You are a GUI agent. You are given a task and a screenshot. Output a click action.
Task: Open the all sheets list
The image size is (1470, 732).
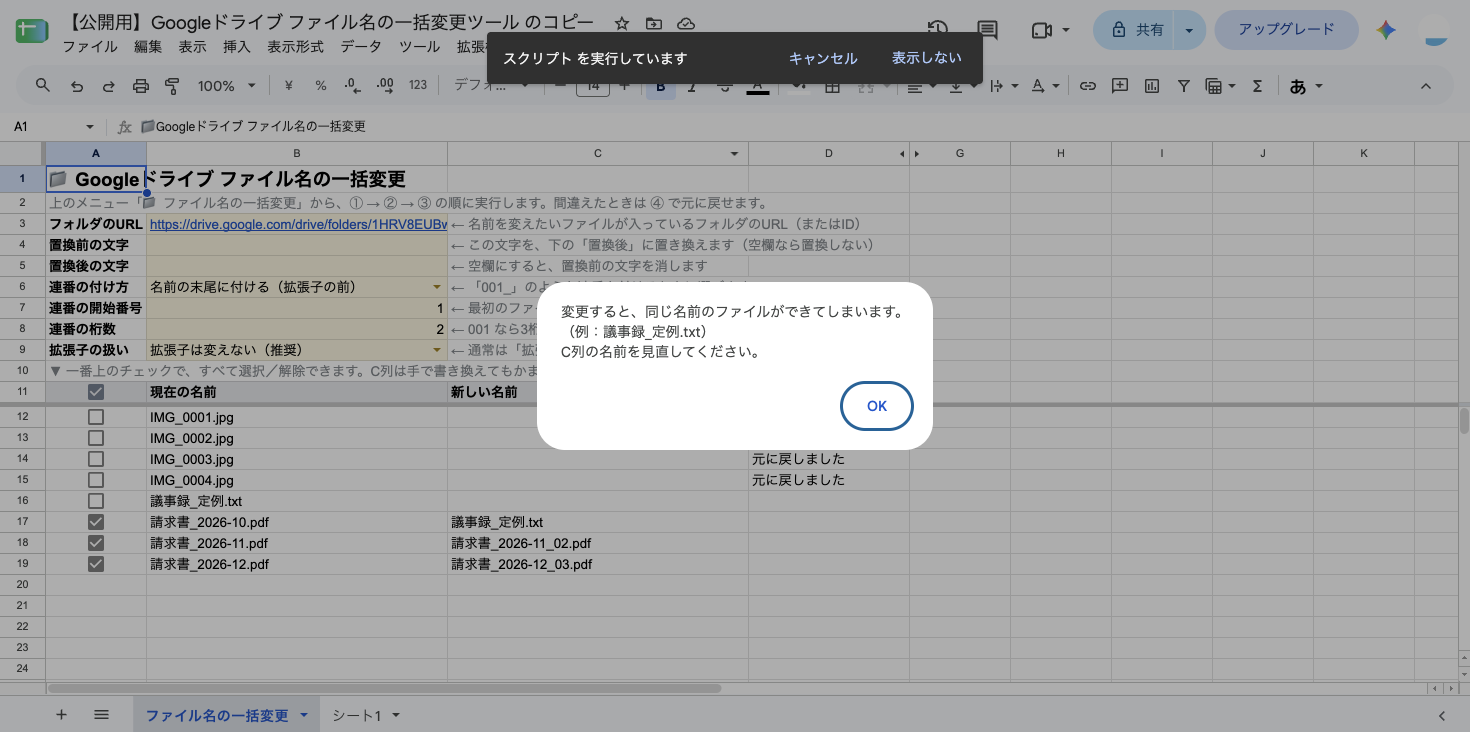click(101, 715)
